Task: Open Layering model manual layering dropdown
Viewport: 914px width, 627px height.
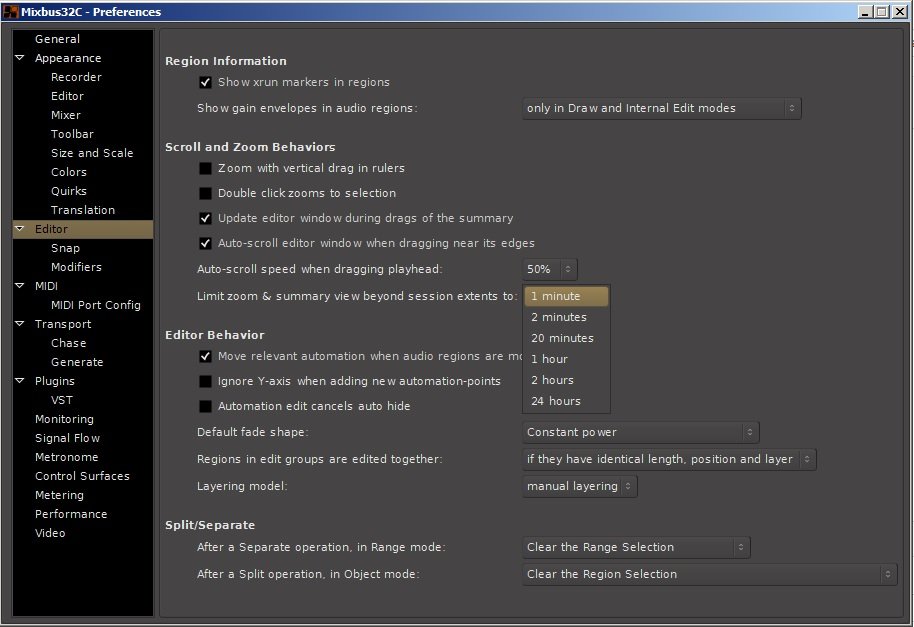Action: pyautogui.click(x=579, y=486)
